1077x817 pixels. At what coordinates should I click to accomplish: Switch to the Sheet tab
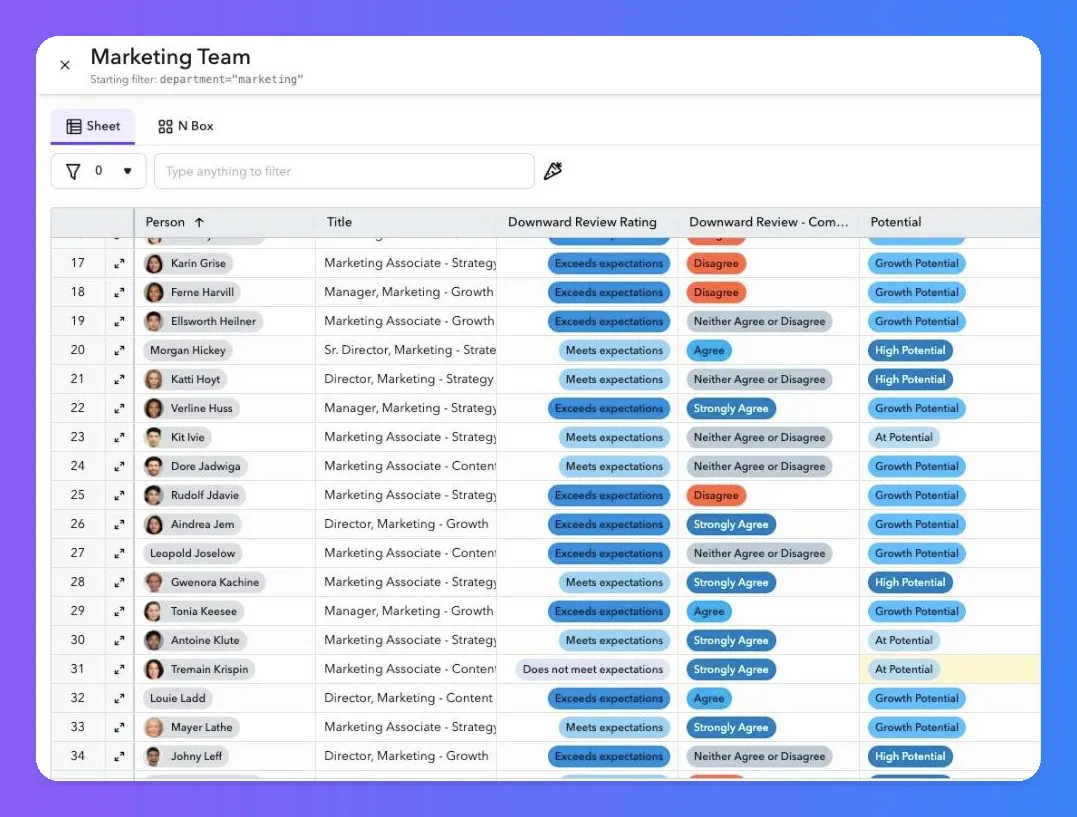click(x=93, y=126)
